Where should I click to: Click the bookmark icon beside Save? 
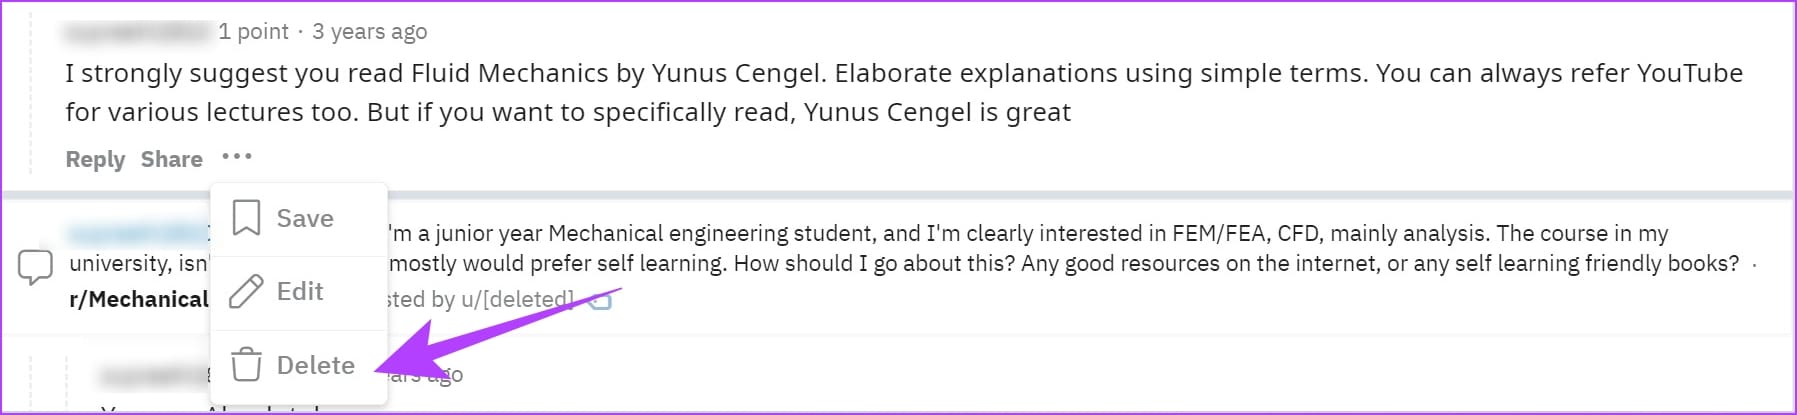[x=246, y=218]
